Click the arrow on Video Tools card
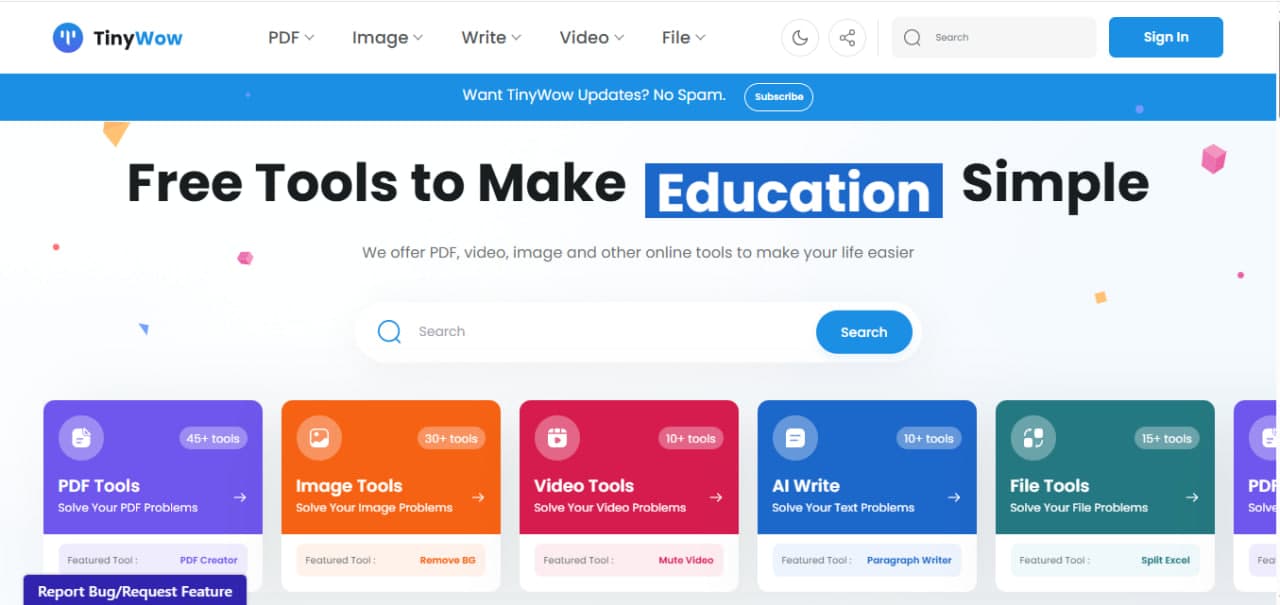Viewport: 1280px width, 605px height. coord(716,497)
